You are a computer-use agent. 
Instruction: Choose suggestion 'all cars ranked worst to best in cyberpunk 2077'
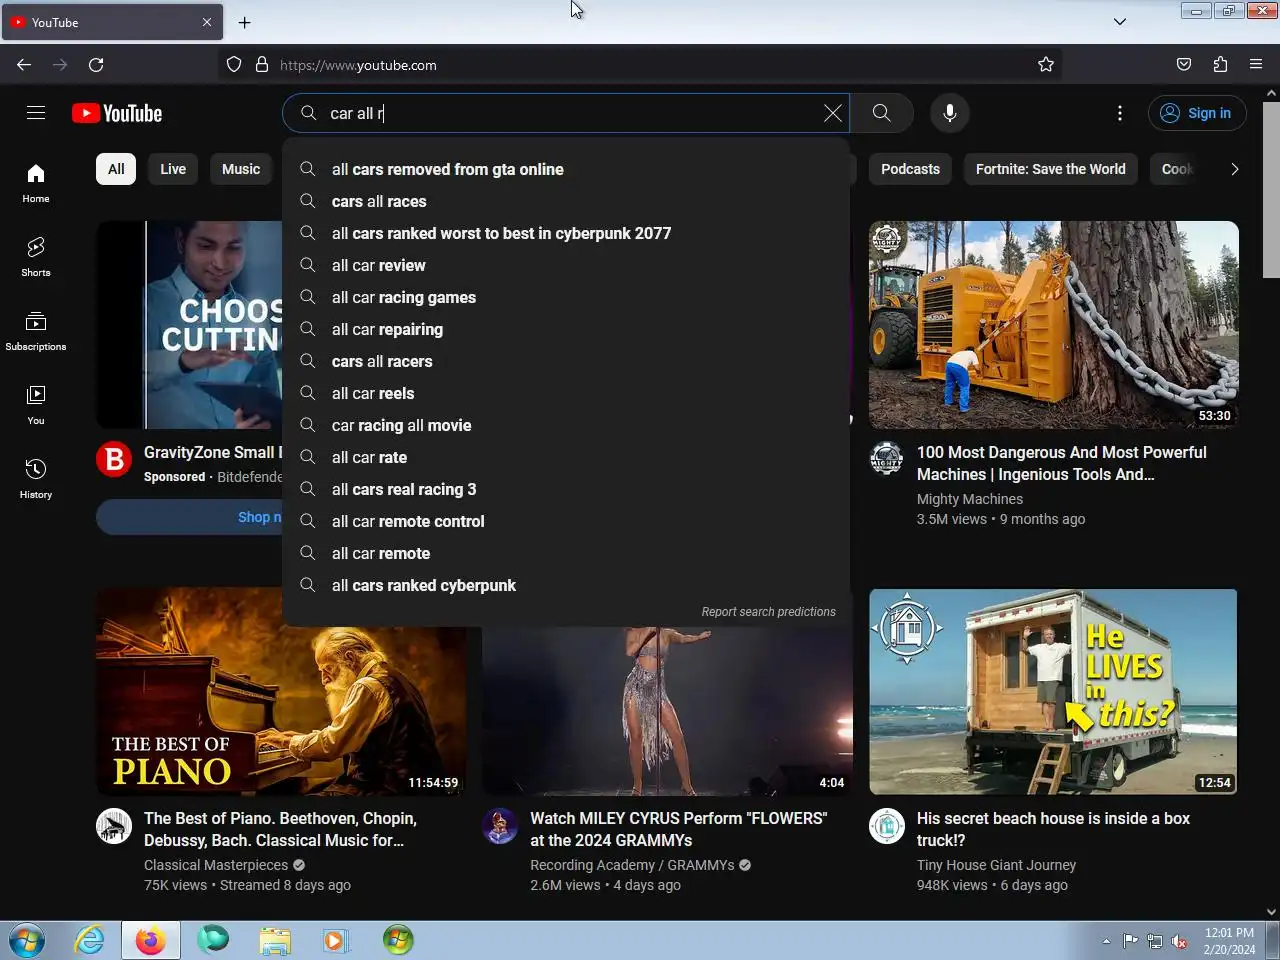(566, 233)
